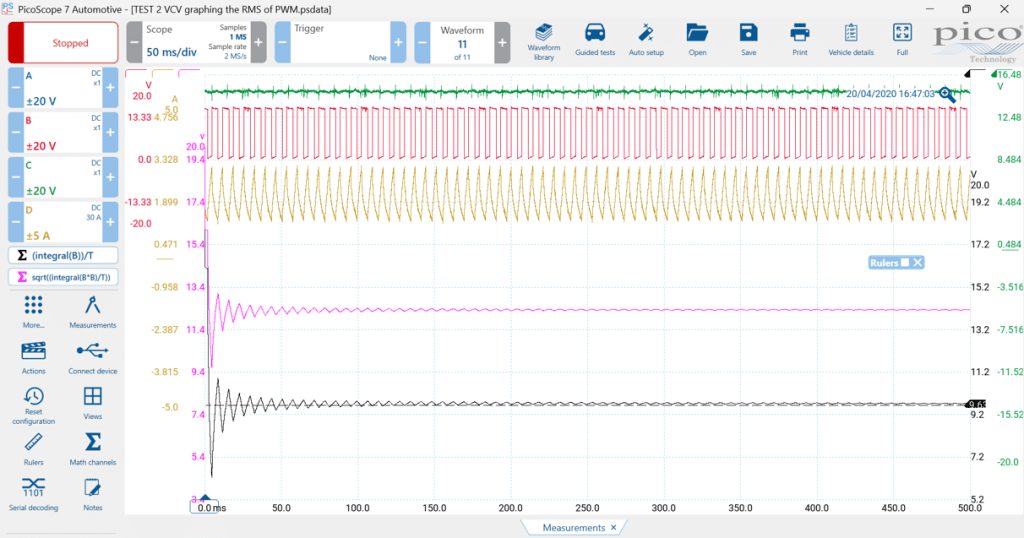The image size is (1024, 538).
Task: Go to next waveform buffer
Action: (502, 42)
